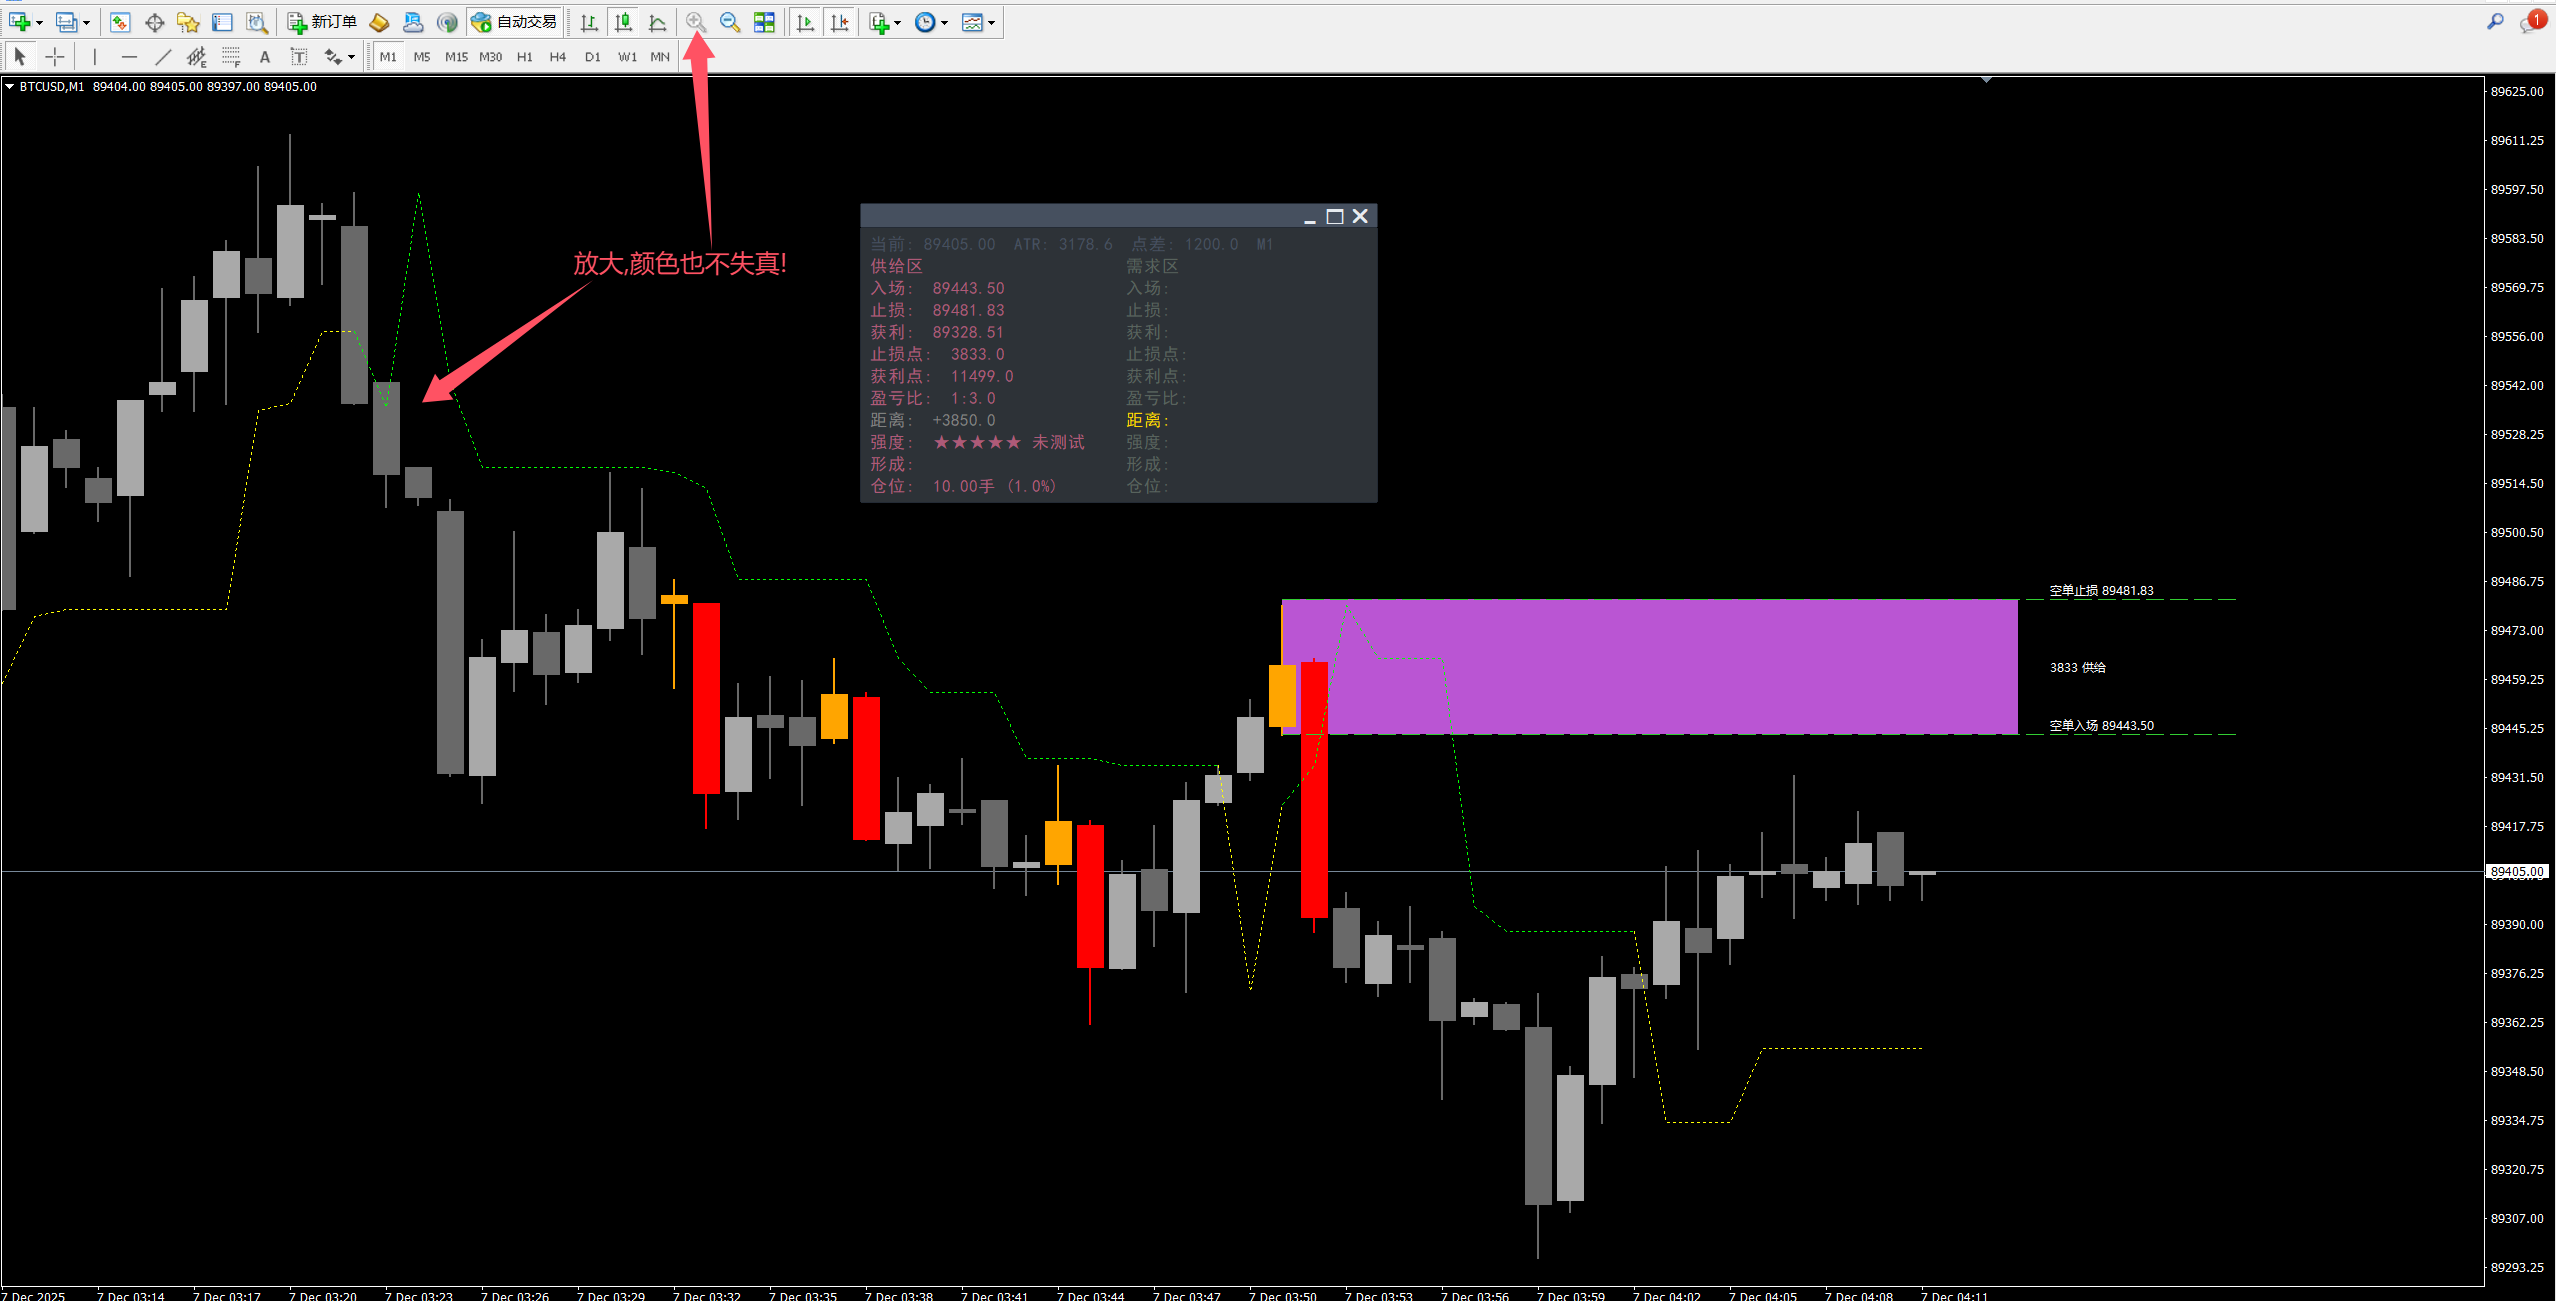The image size is (2556, 1301).
Task: Click the 新订单 new order button
Action: coord(322,22)
